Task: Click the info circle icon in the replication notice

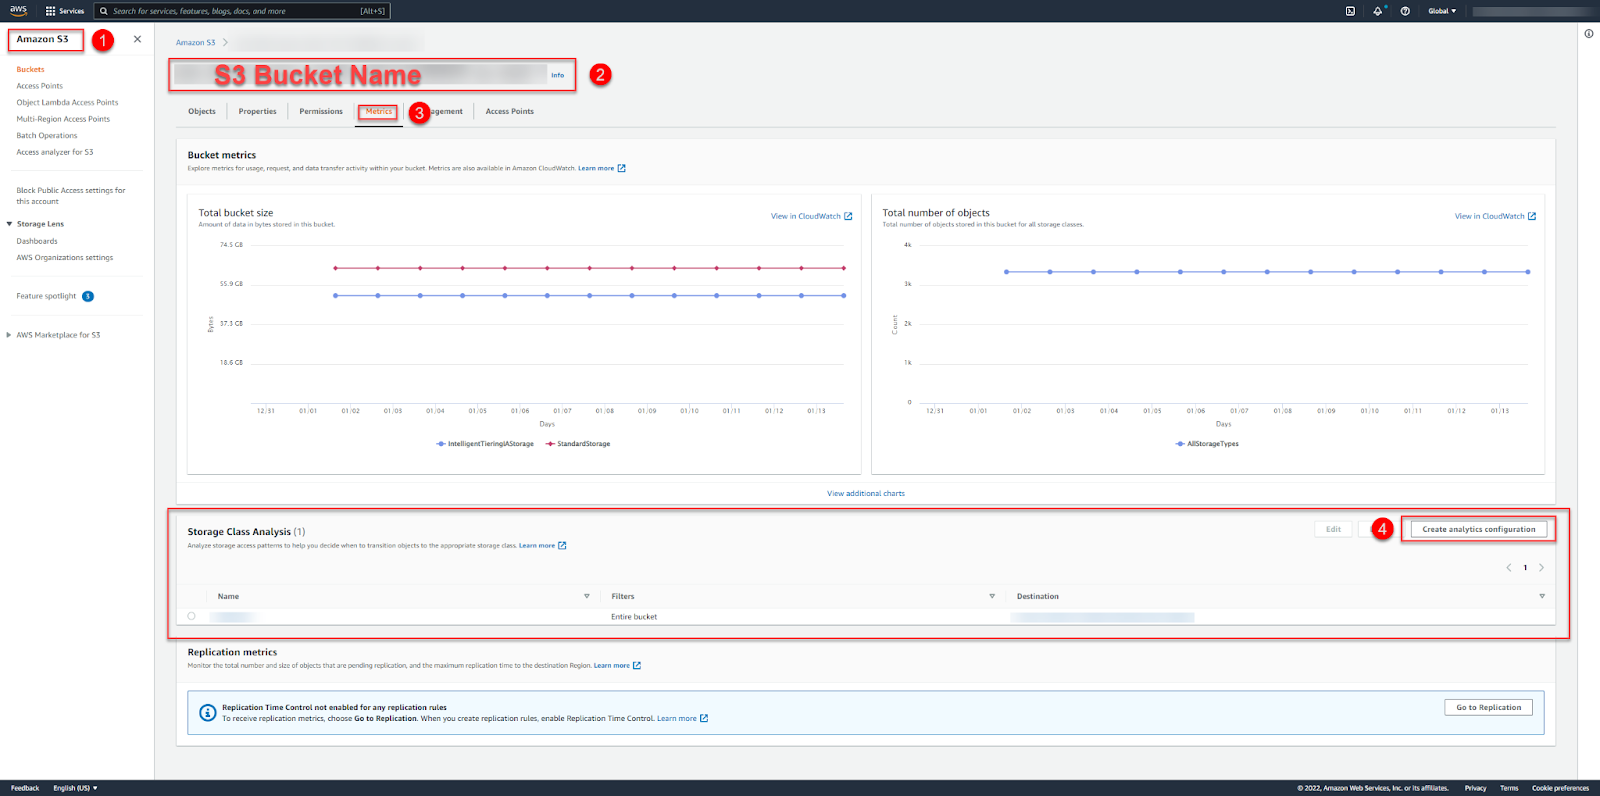Action: tap(208, 713)
